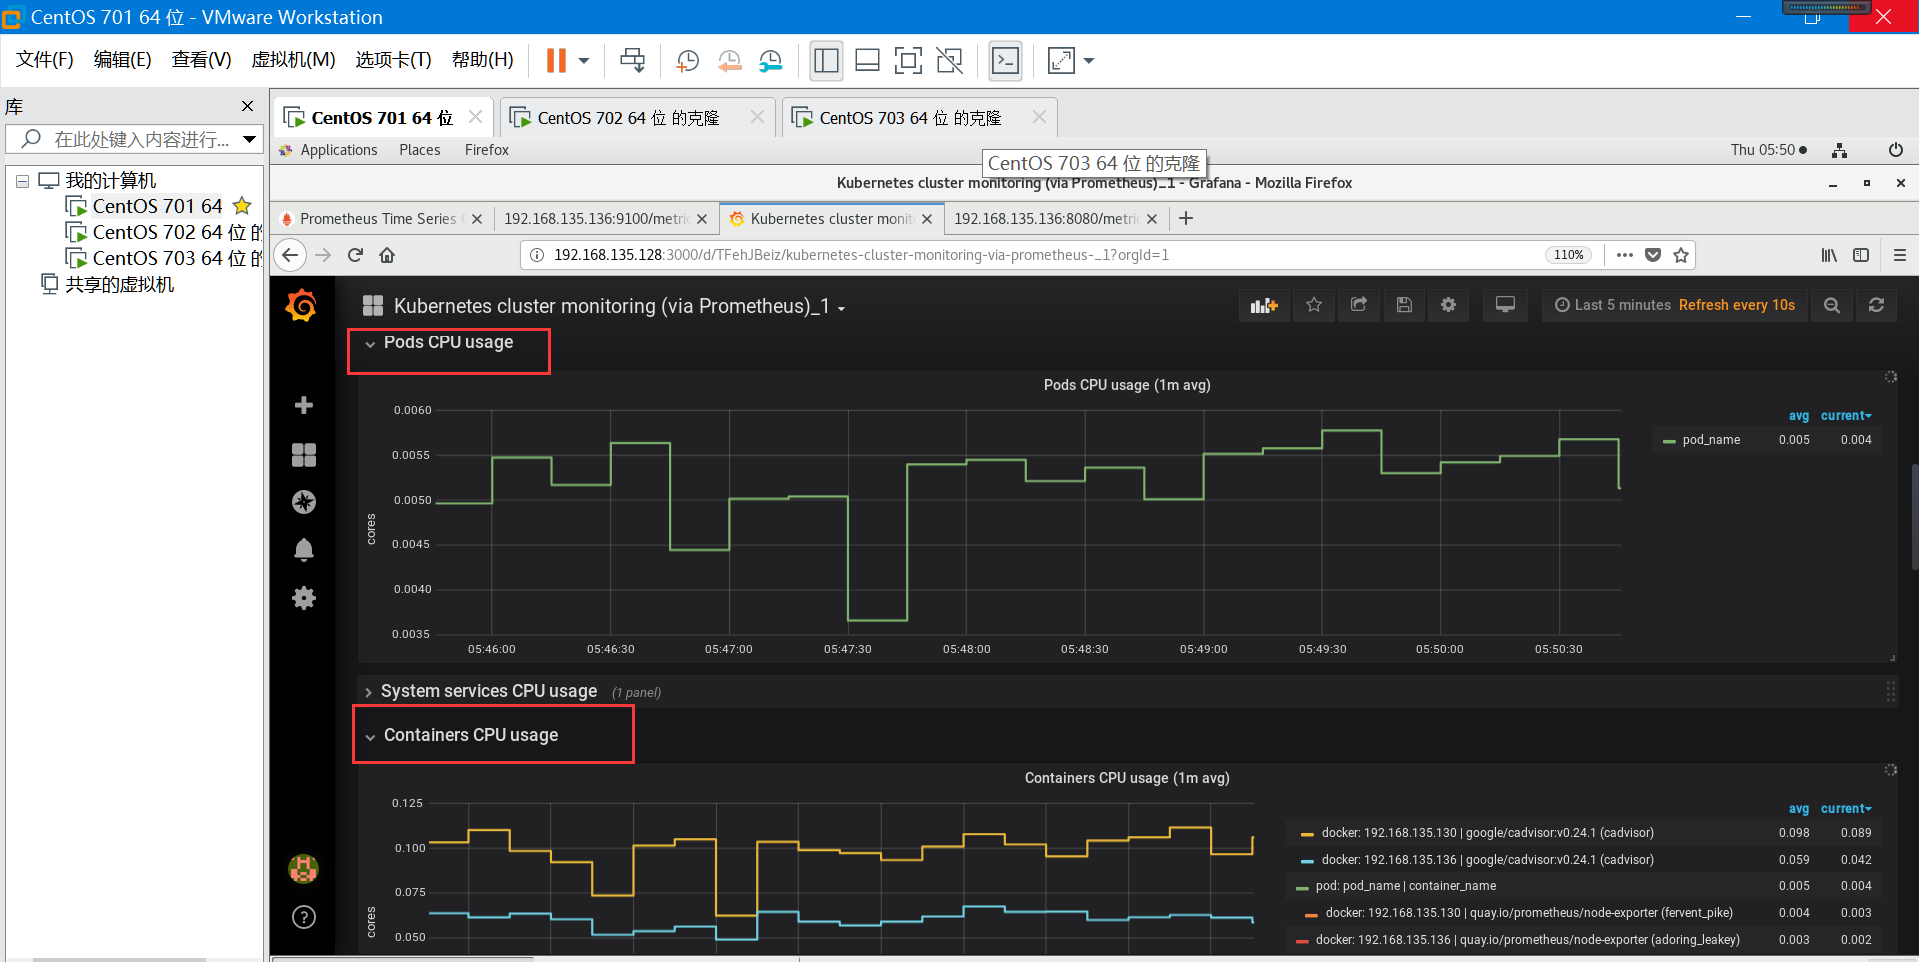Open VMware 文件(F) menu
This screenshot has height=962, width=1919.
[45, 60]
